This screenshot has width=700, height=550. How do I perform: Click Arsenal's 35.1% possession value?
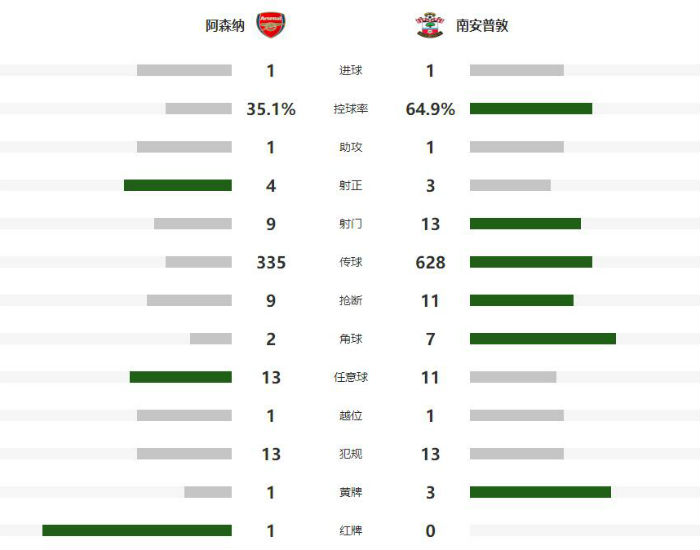[271, 109]
